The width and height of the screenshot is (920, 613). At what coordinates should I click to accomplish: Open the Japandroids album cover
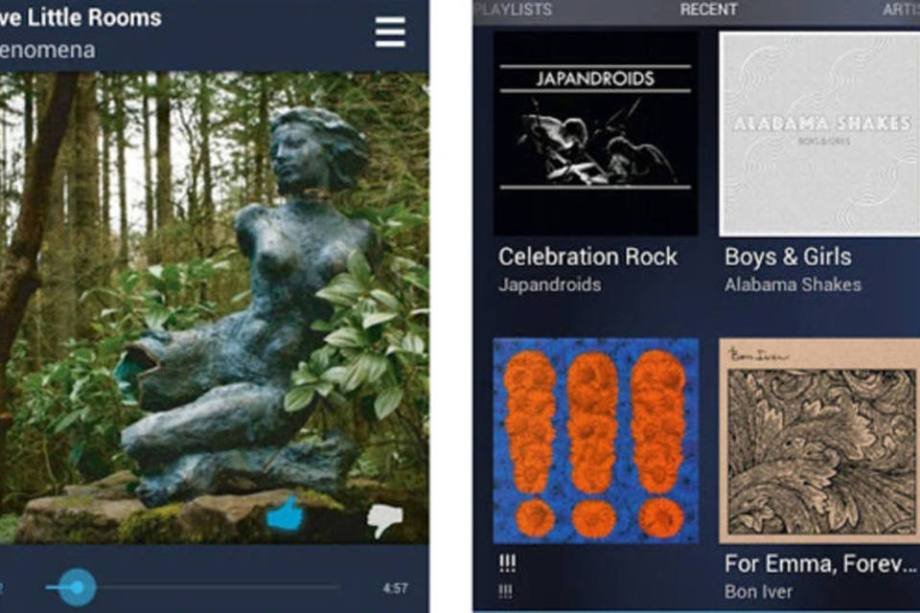pyautogui.click(x=596, y=134)
